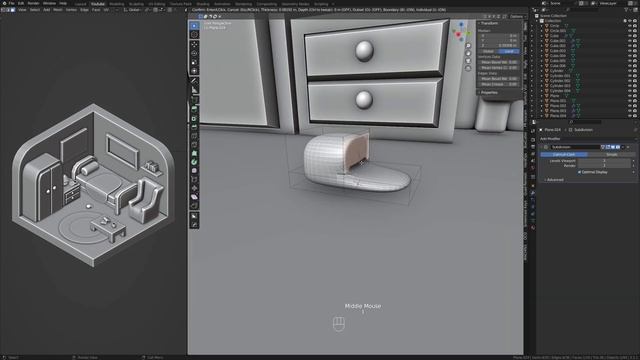Toggle Optimal Display checkbox
Image resolution: width=640 pixels, height=360 pixels.
click(579, 172)
